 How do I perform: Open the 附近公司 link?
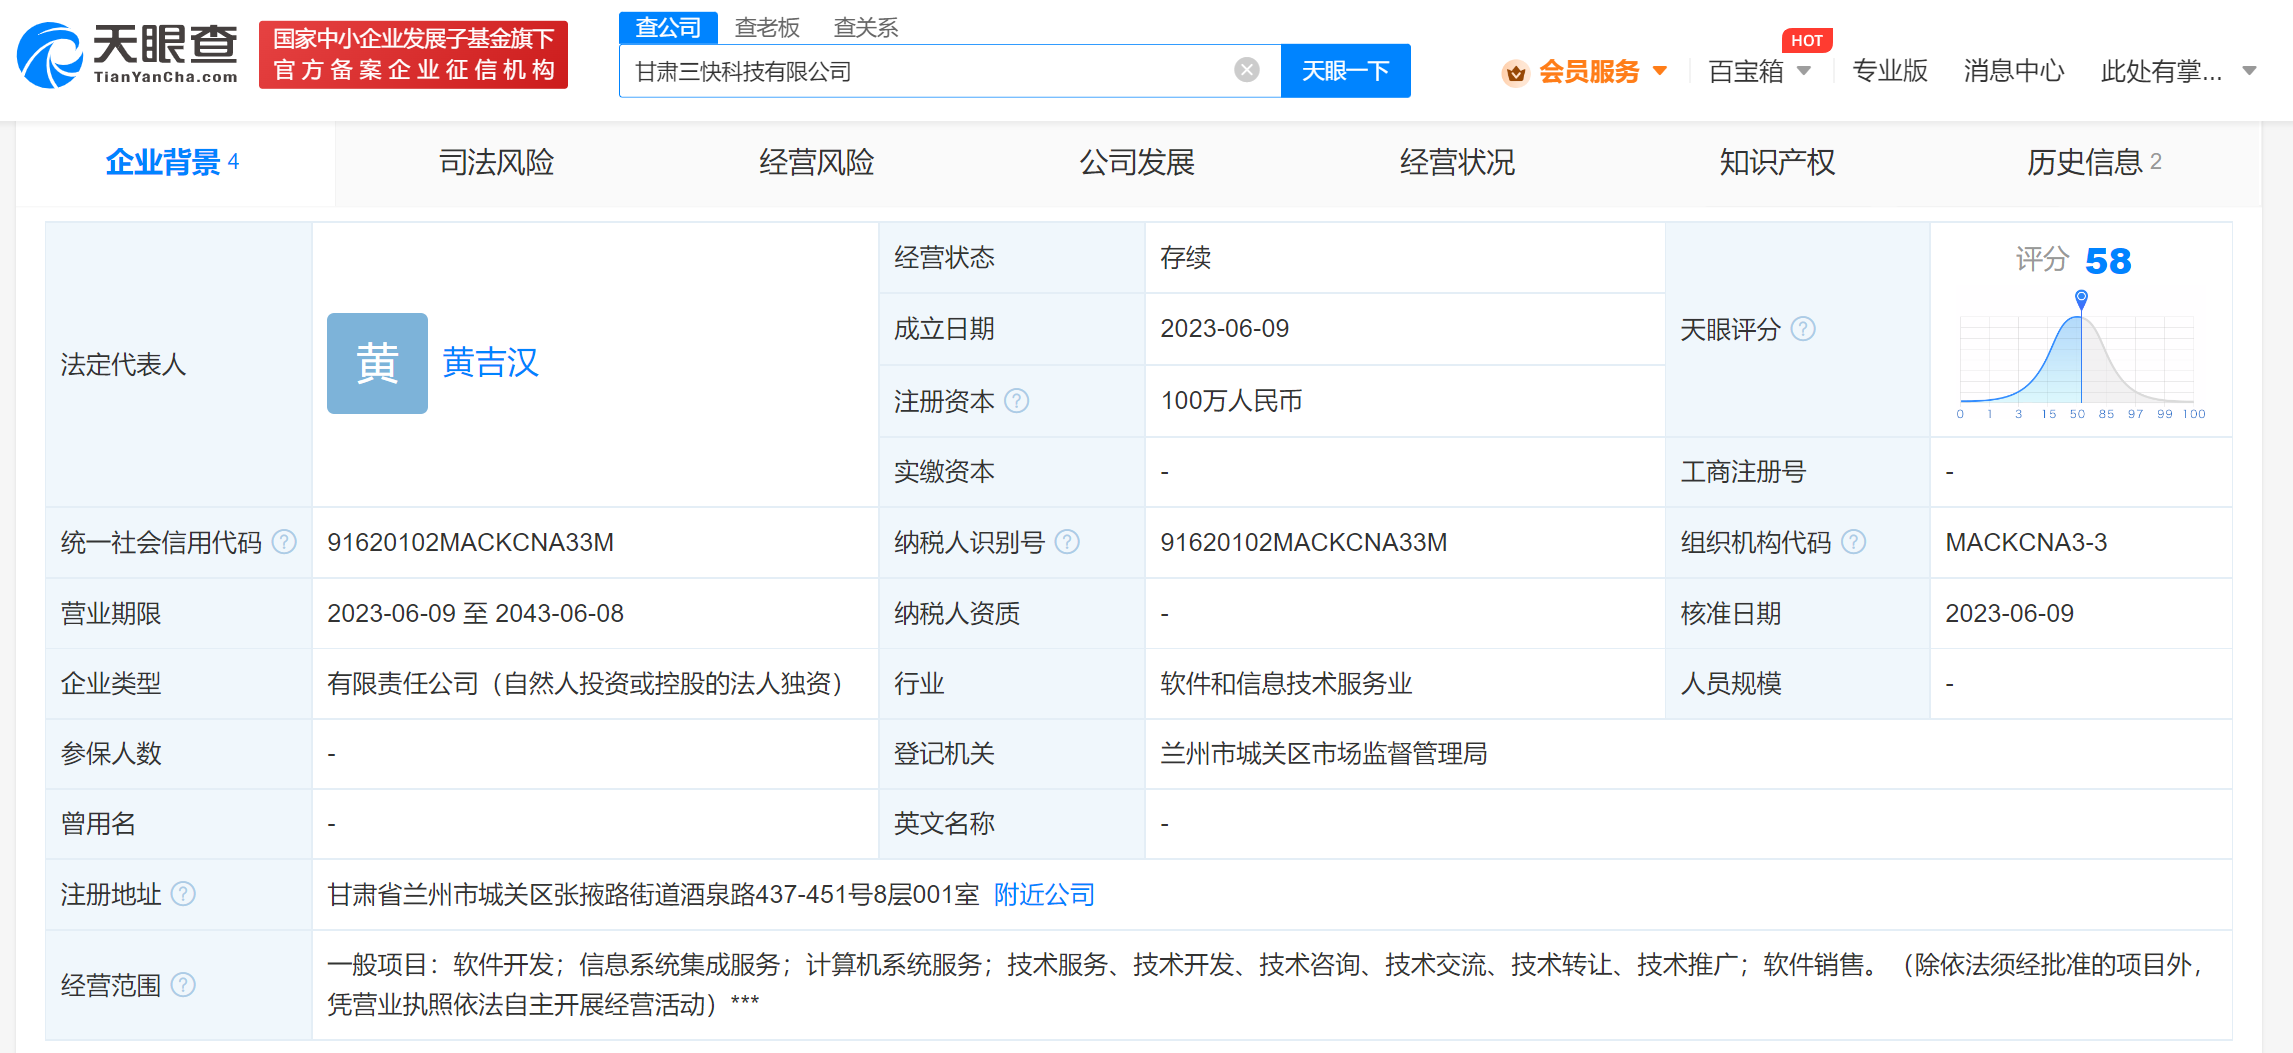(1042, 894)
